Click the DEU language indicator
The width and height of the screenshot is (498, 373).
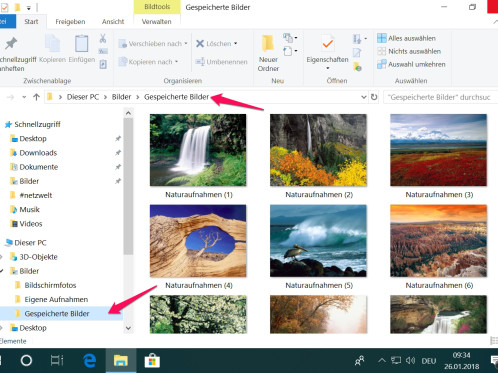[429, 361]
